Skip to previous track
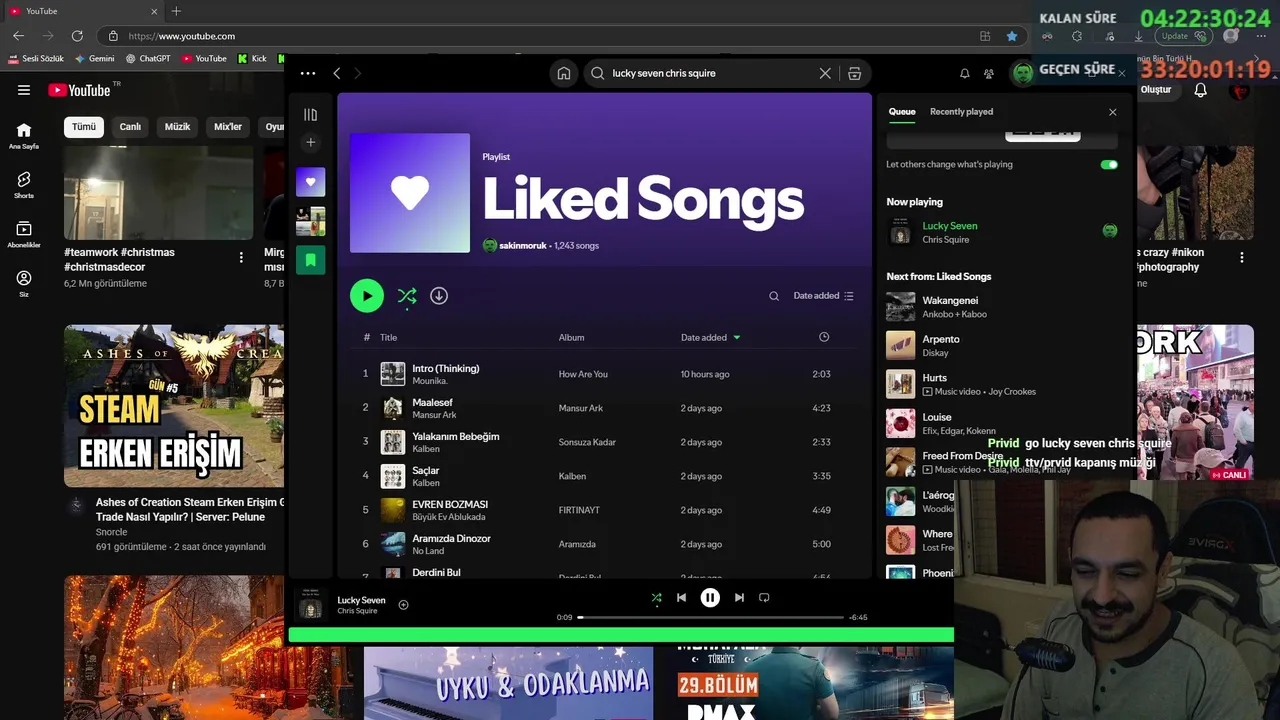The height and width of the screenshot is (720, 1280). 681,598
